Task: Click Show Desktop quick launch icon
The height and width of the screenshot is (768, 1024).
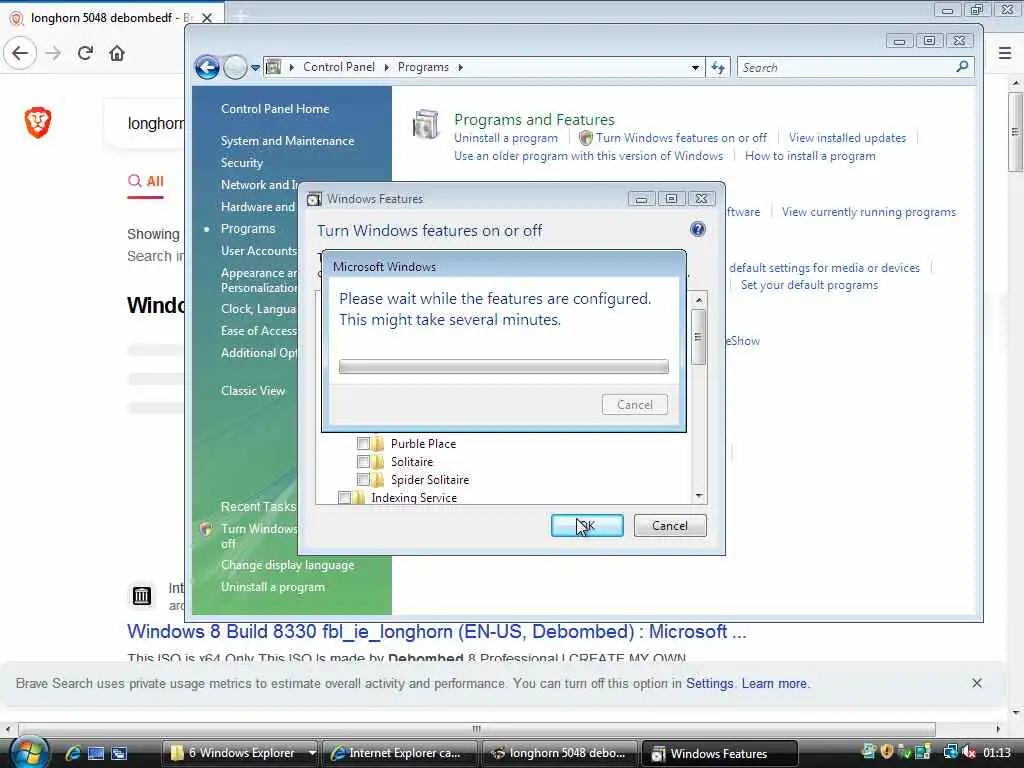Action: (x=96, y=753)
